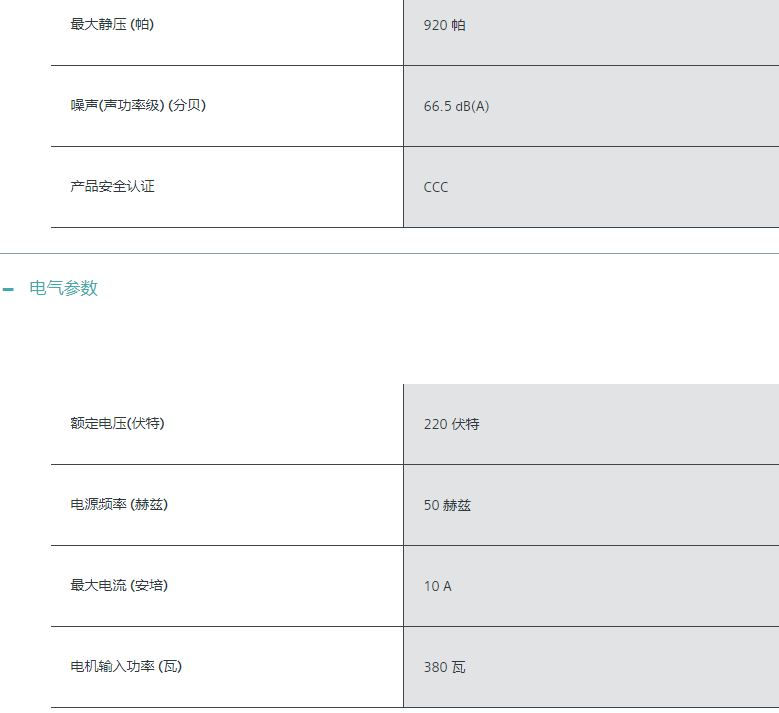
Task: Click the 50 赫兹 value cell
Action: tap(591, 505)
